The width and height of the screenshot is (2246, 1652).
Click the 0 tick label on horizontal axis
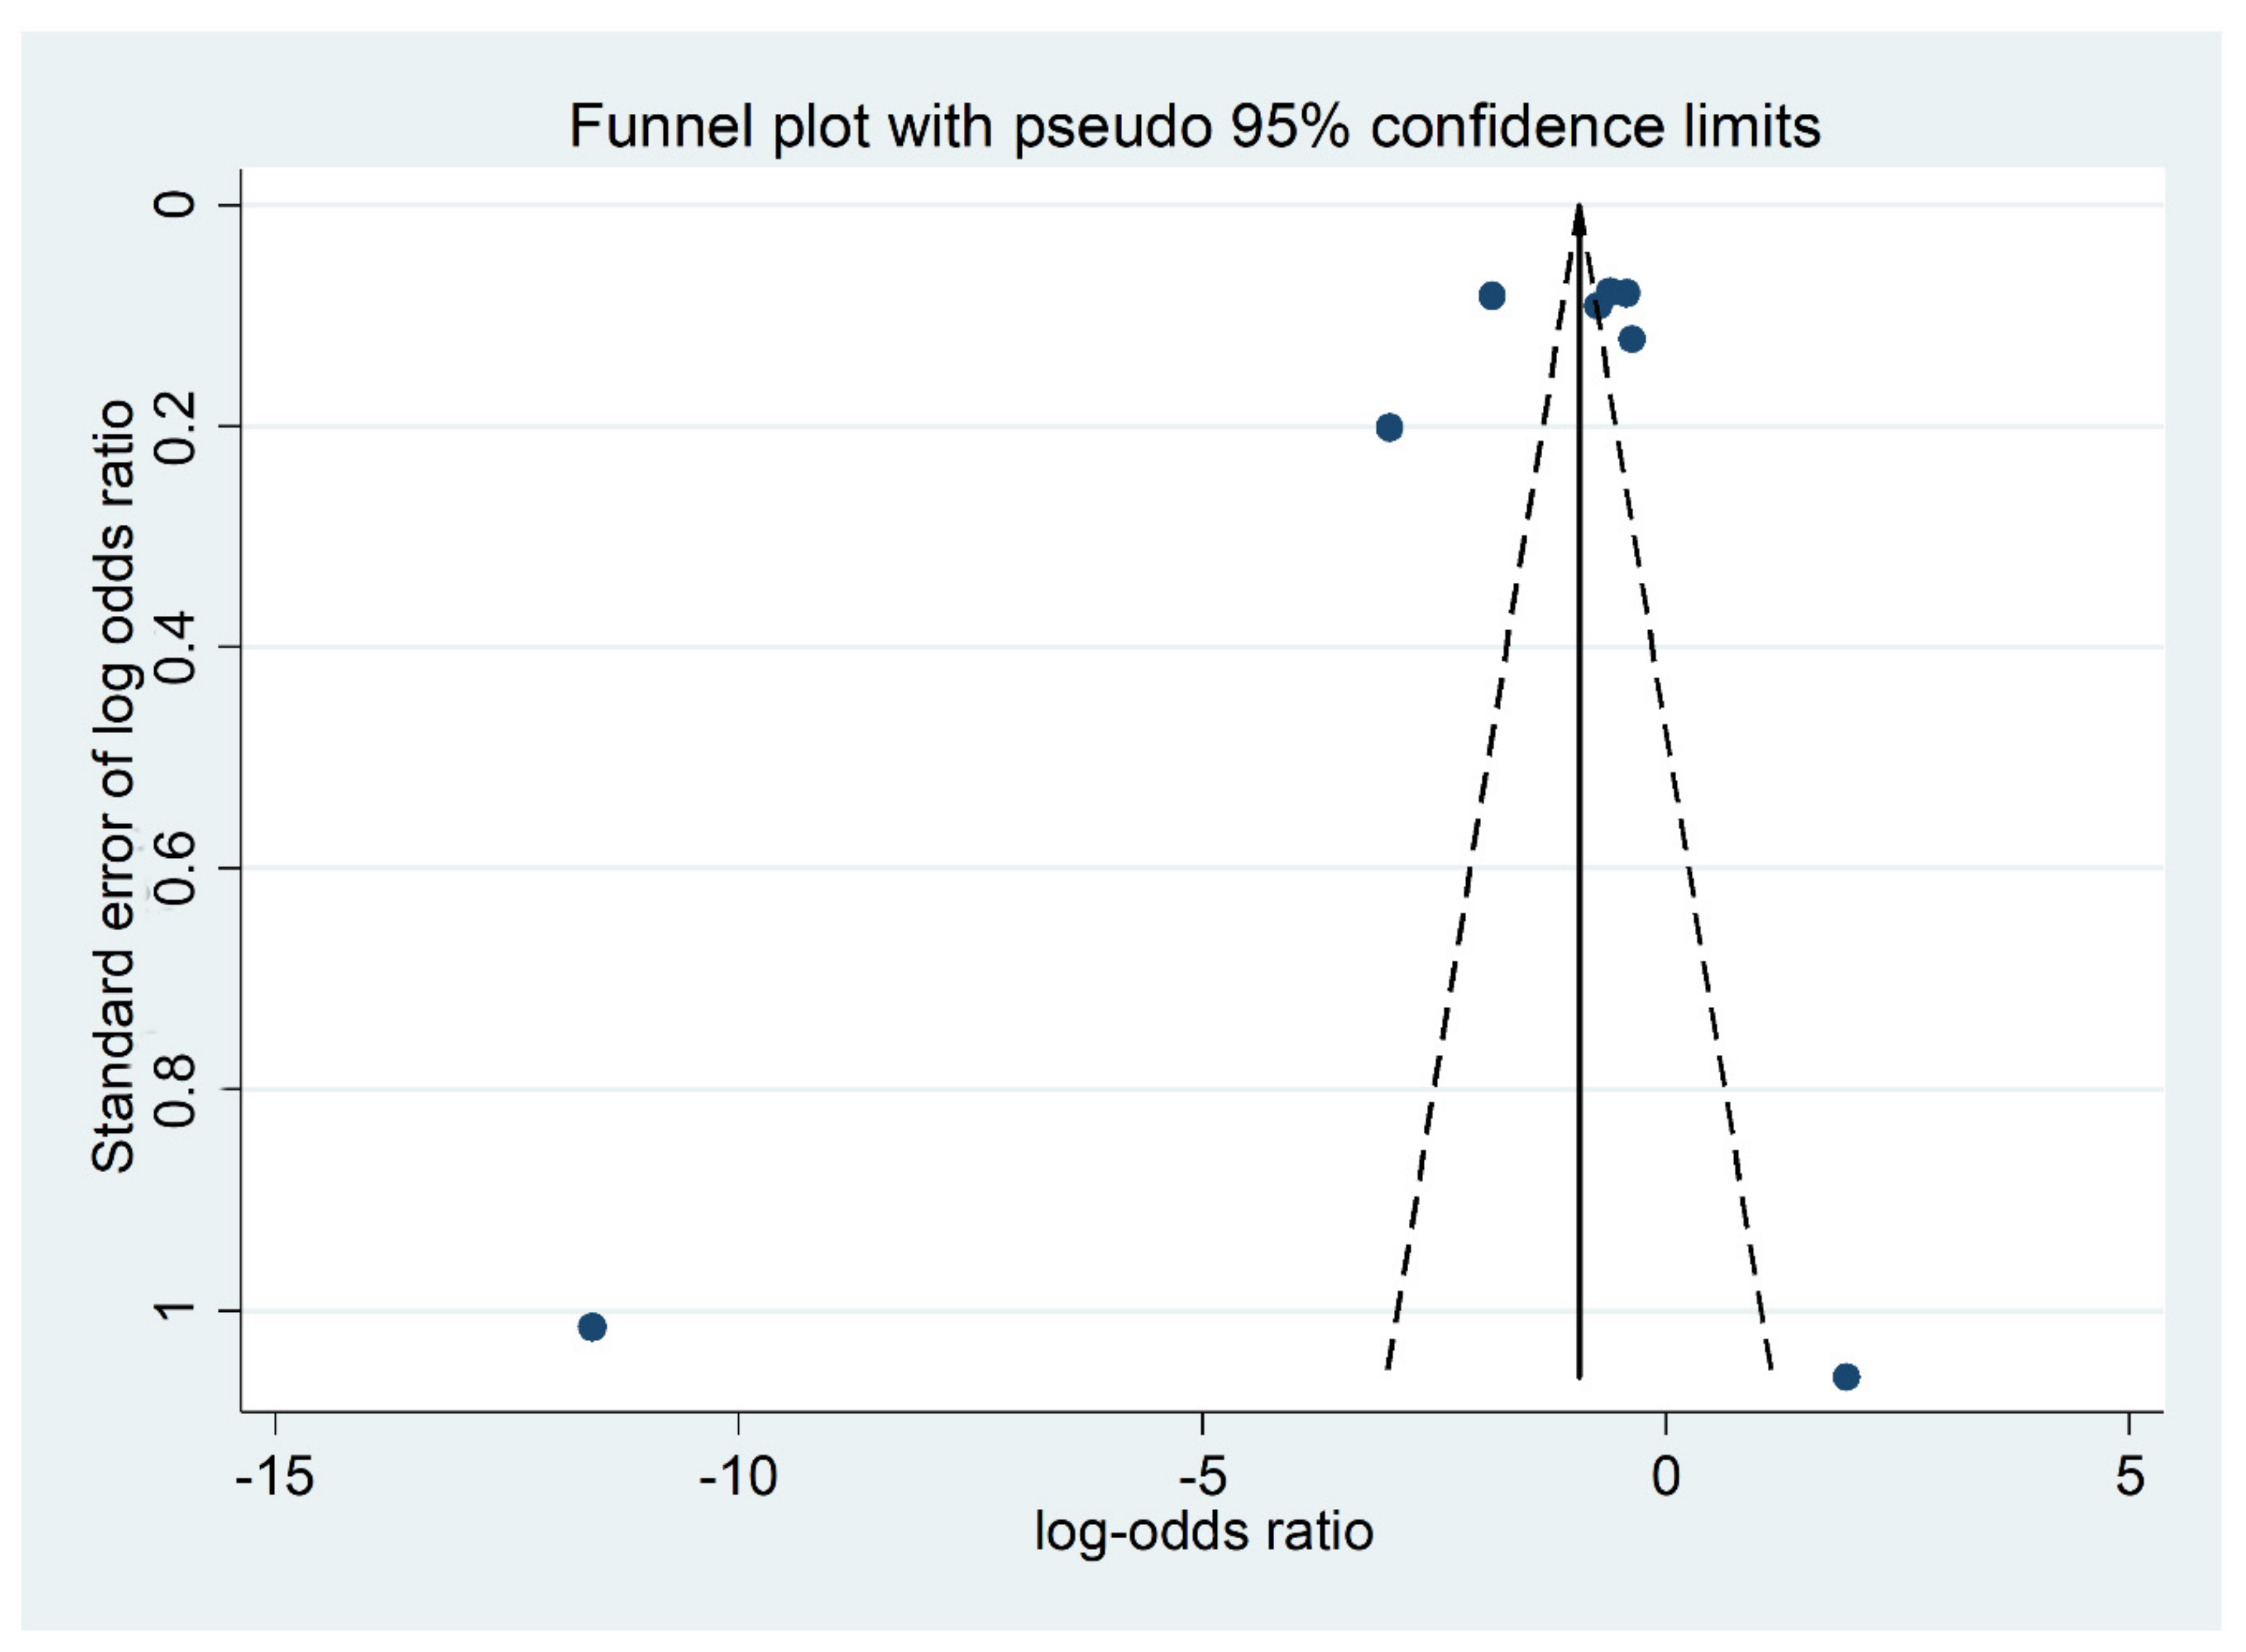click(1665, 1476)
